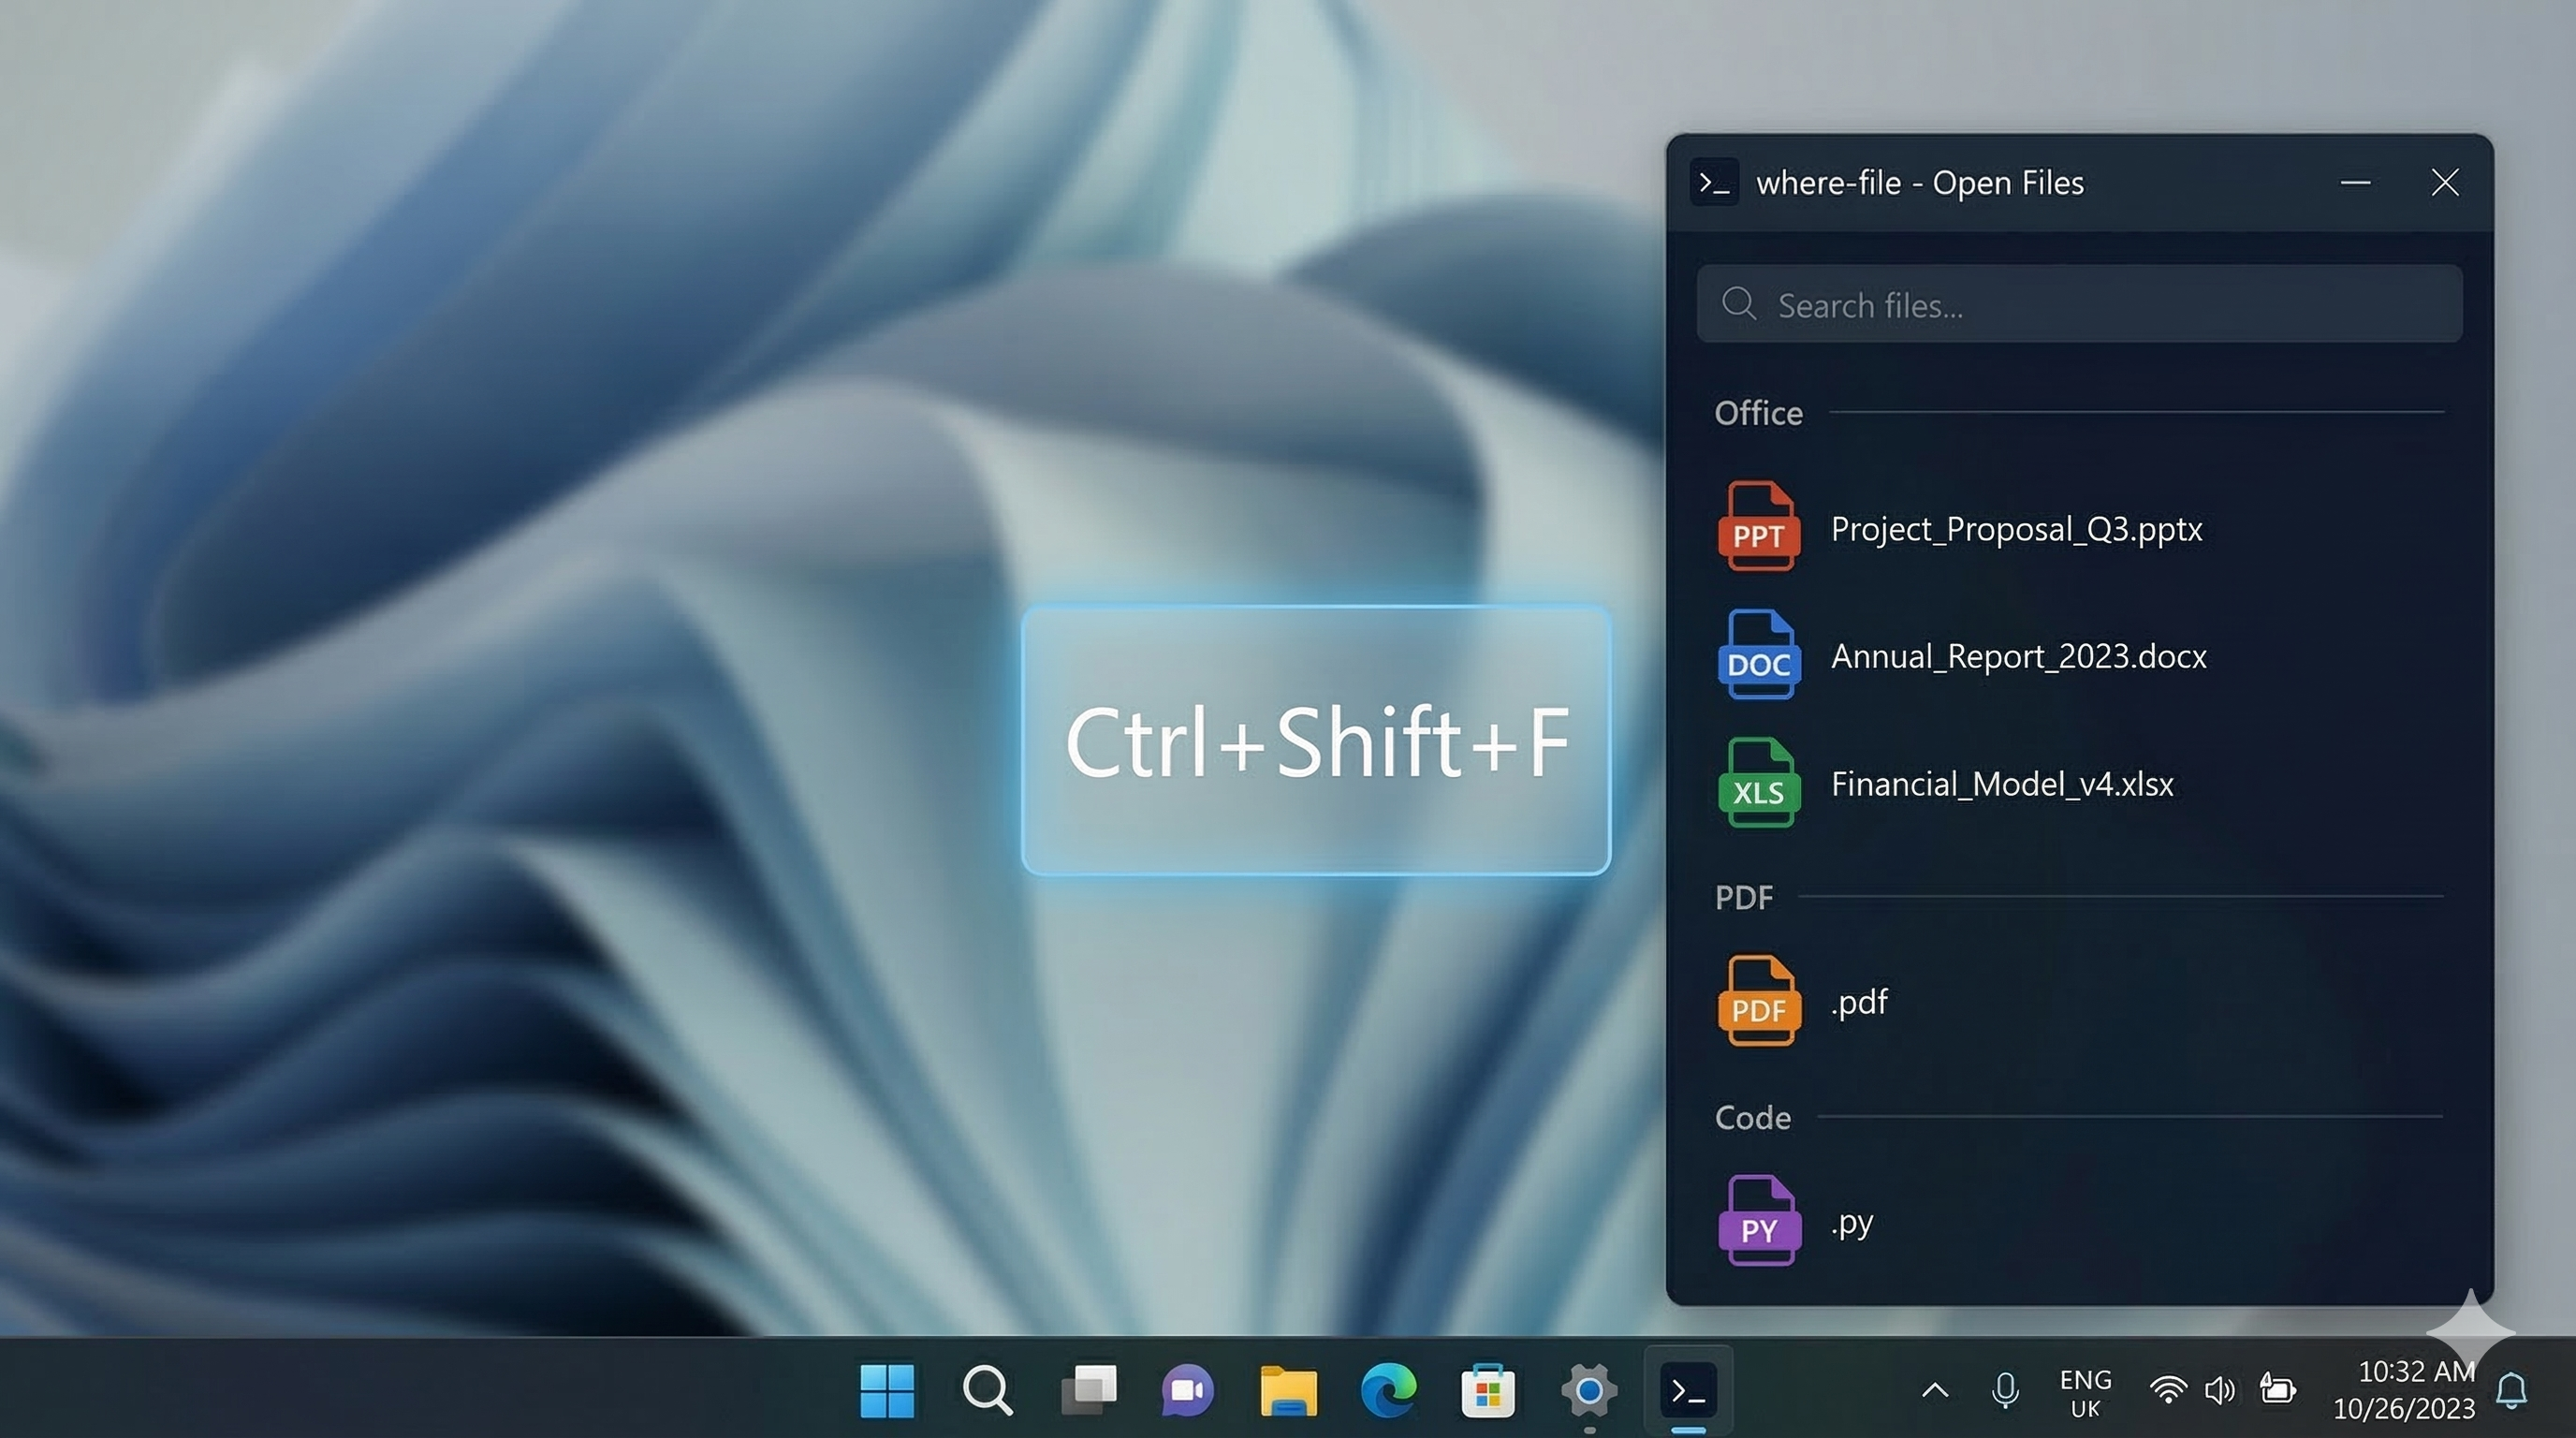Click the blue DOC file icon
The width and height of the screenshot is (2576, 1438).
point(1758,655)
